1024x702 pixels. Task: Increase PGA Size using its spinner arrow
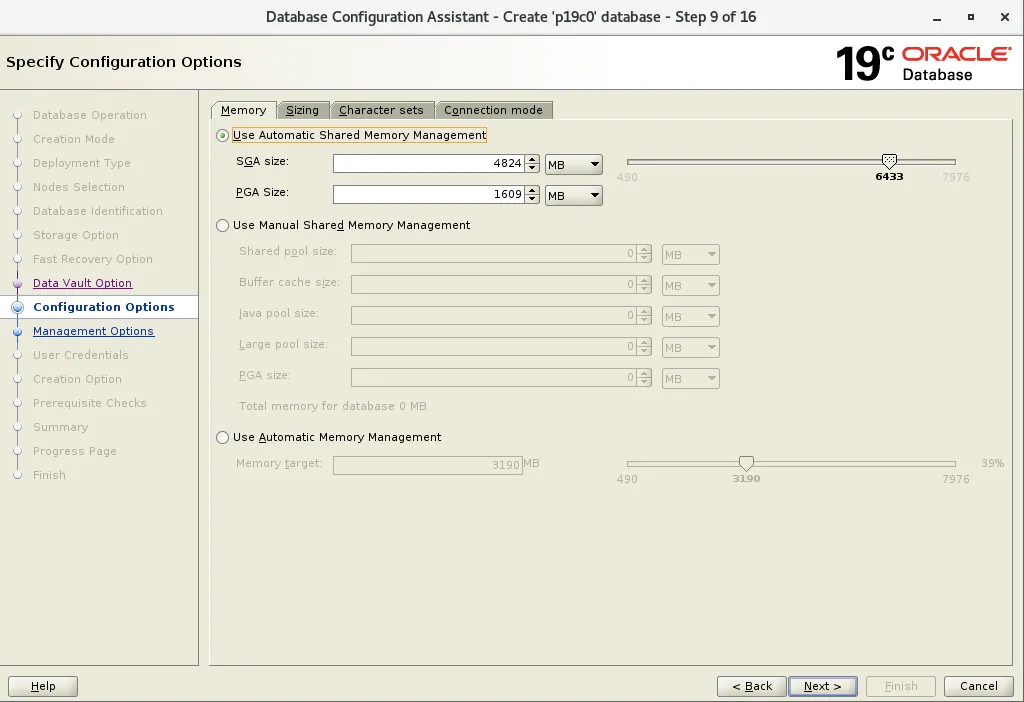(x=533, y=190)
